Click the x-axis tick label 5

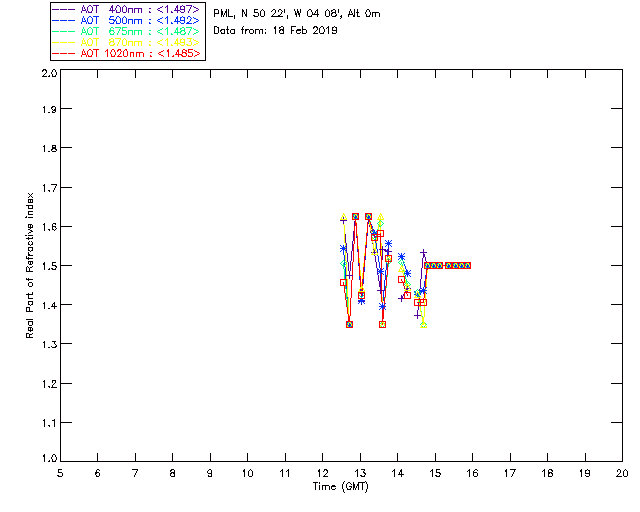[x=60, y=473]
